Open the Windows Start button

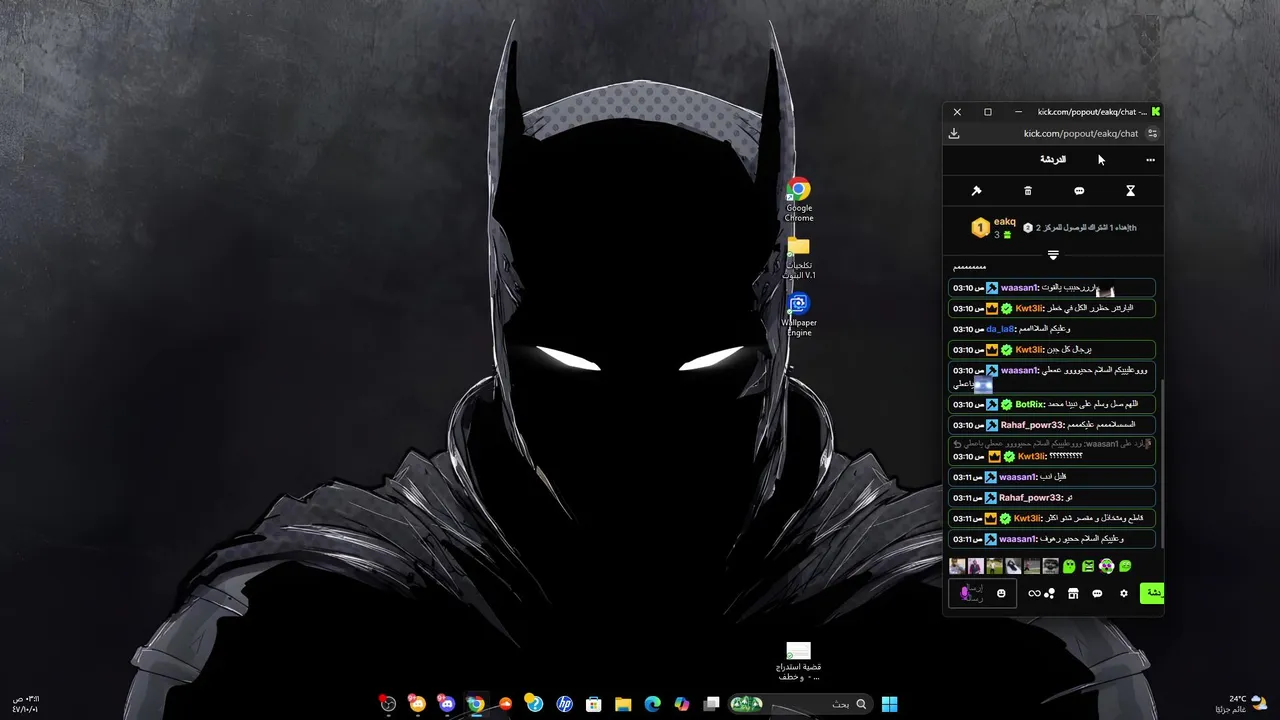(889, 704)
